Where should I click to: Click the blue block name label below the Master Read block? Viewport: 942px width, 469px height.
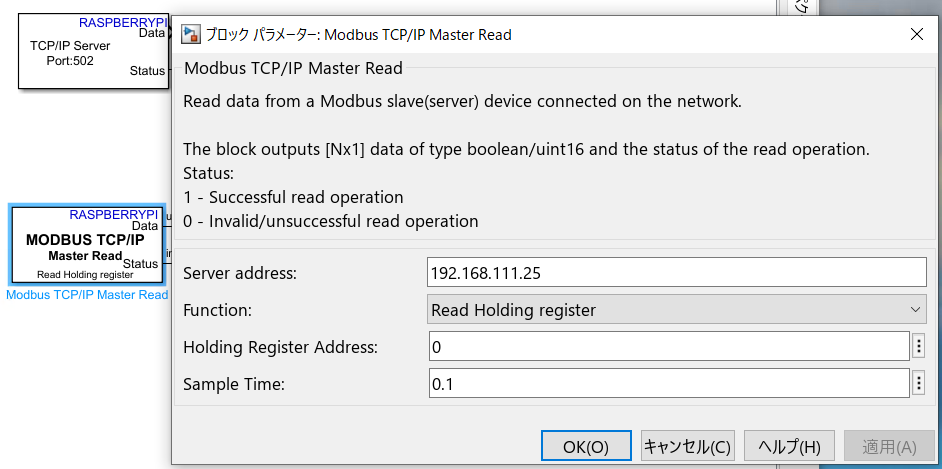tap(87, 295)
